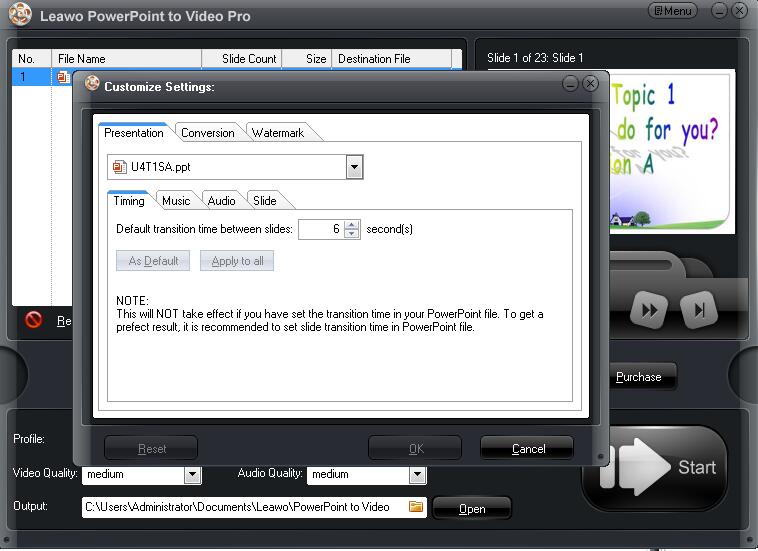Select row 1 in the file list
Screen dimensions: 758x551
coord(42,77)
